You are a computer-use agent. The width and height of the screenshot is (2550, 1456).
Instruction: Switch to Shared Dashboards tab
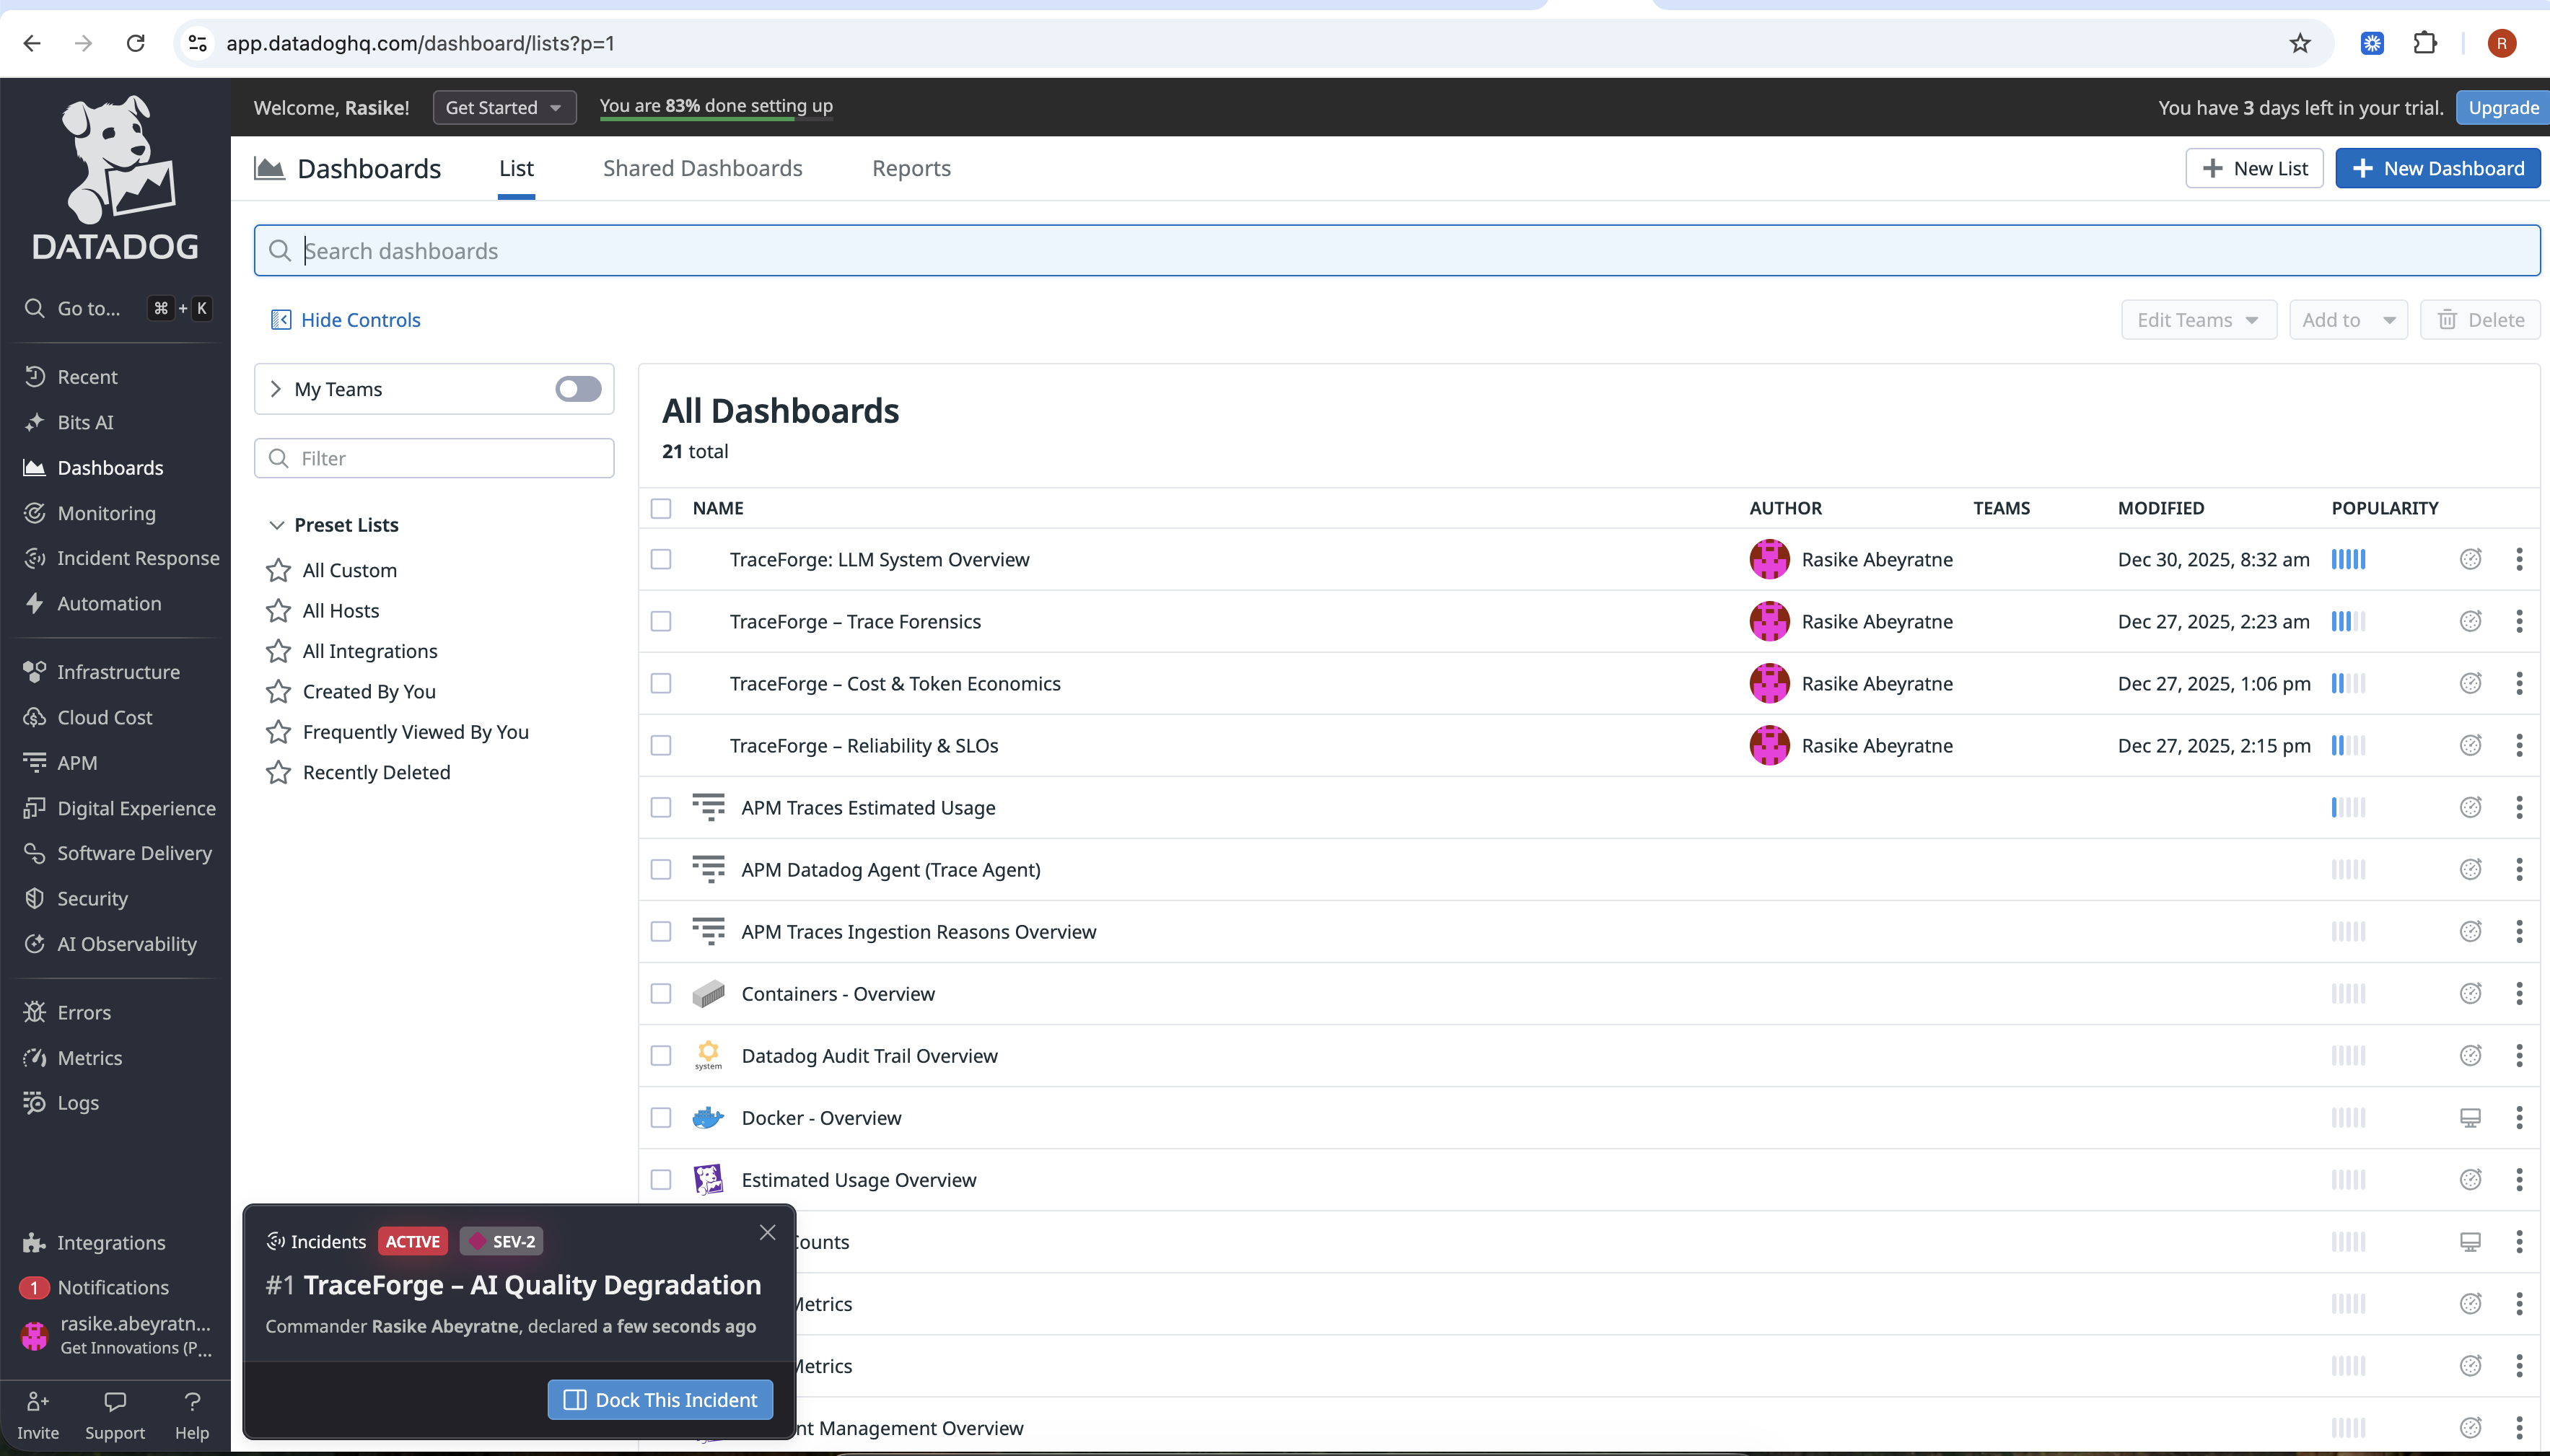pyautogui.click(x=702, y=168)
